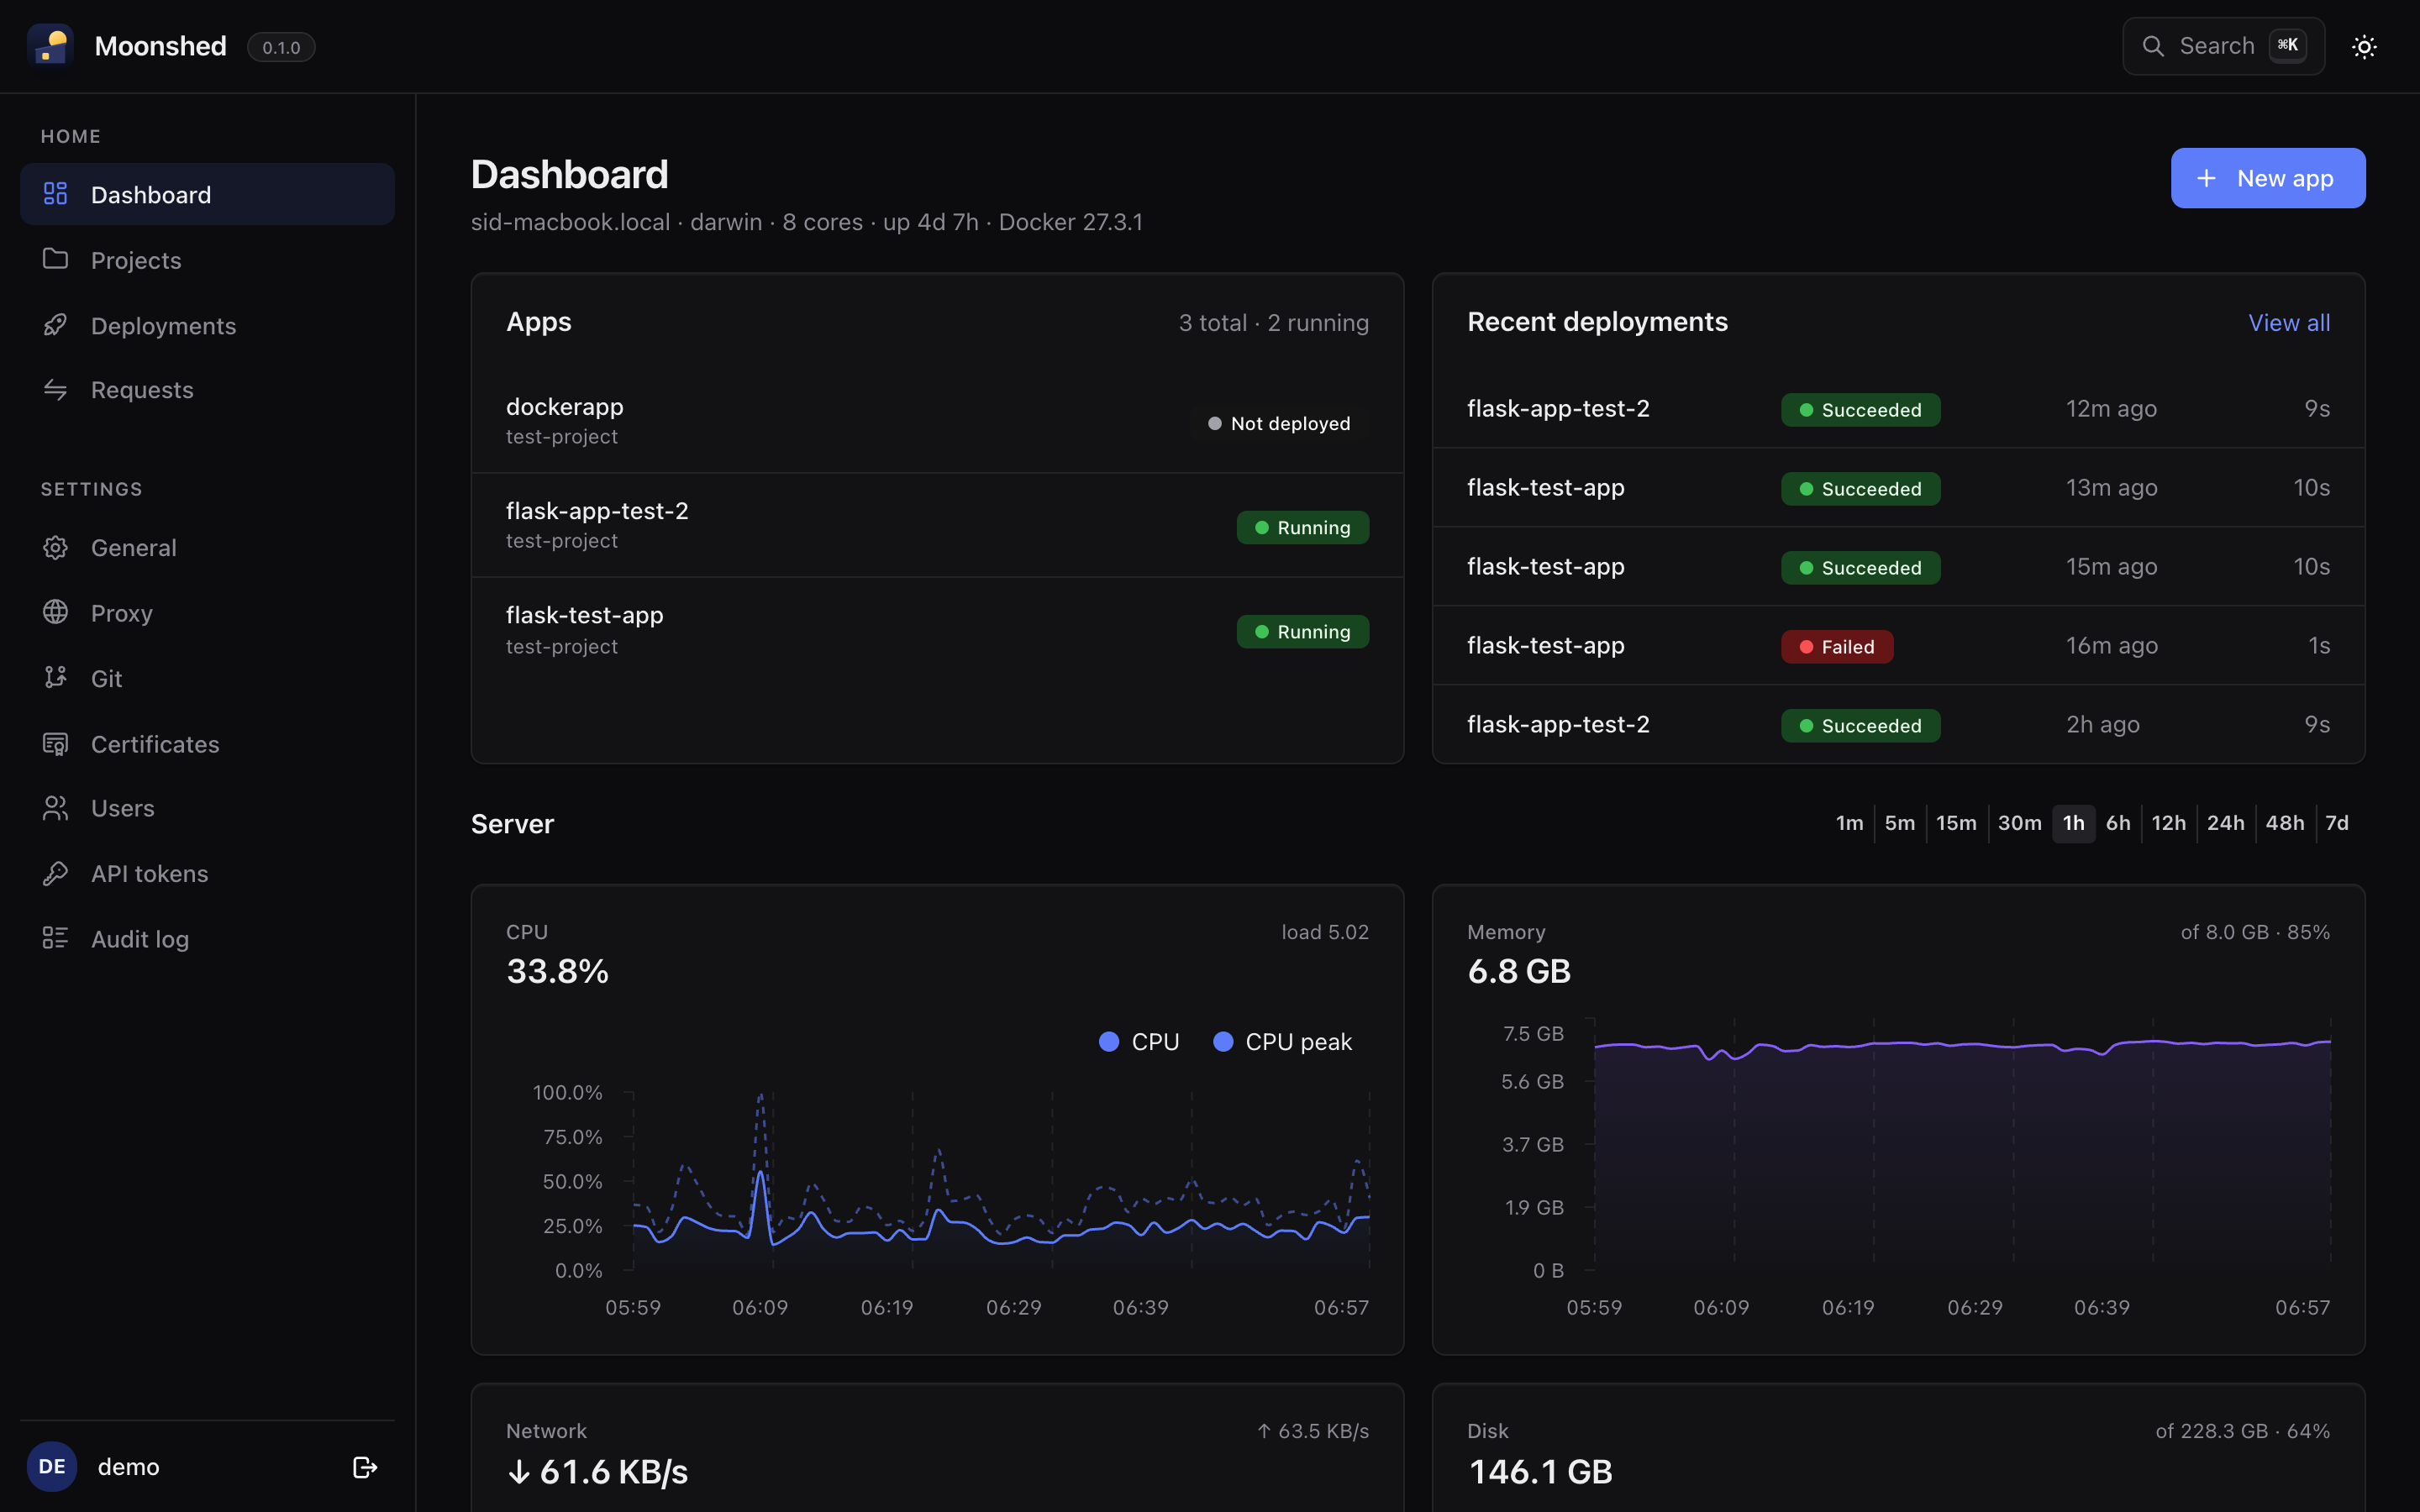
Task: Click the General gear icon
Action: coord(56,548)
